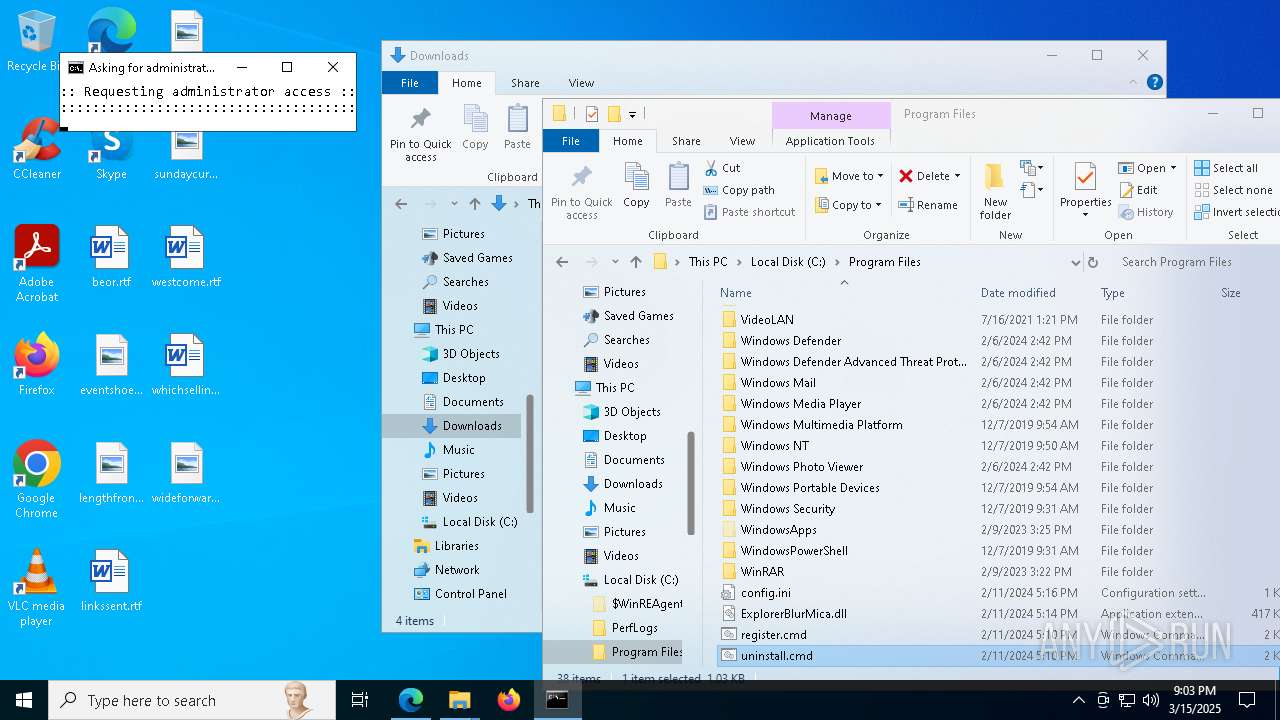Click Cut in Program Files ribbon
1280x720 pixels.
coord(722,168)
